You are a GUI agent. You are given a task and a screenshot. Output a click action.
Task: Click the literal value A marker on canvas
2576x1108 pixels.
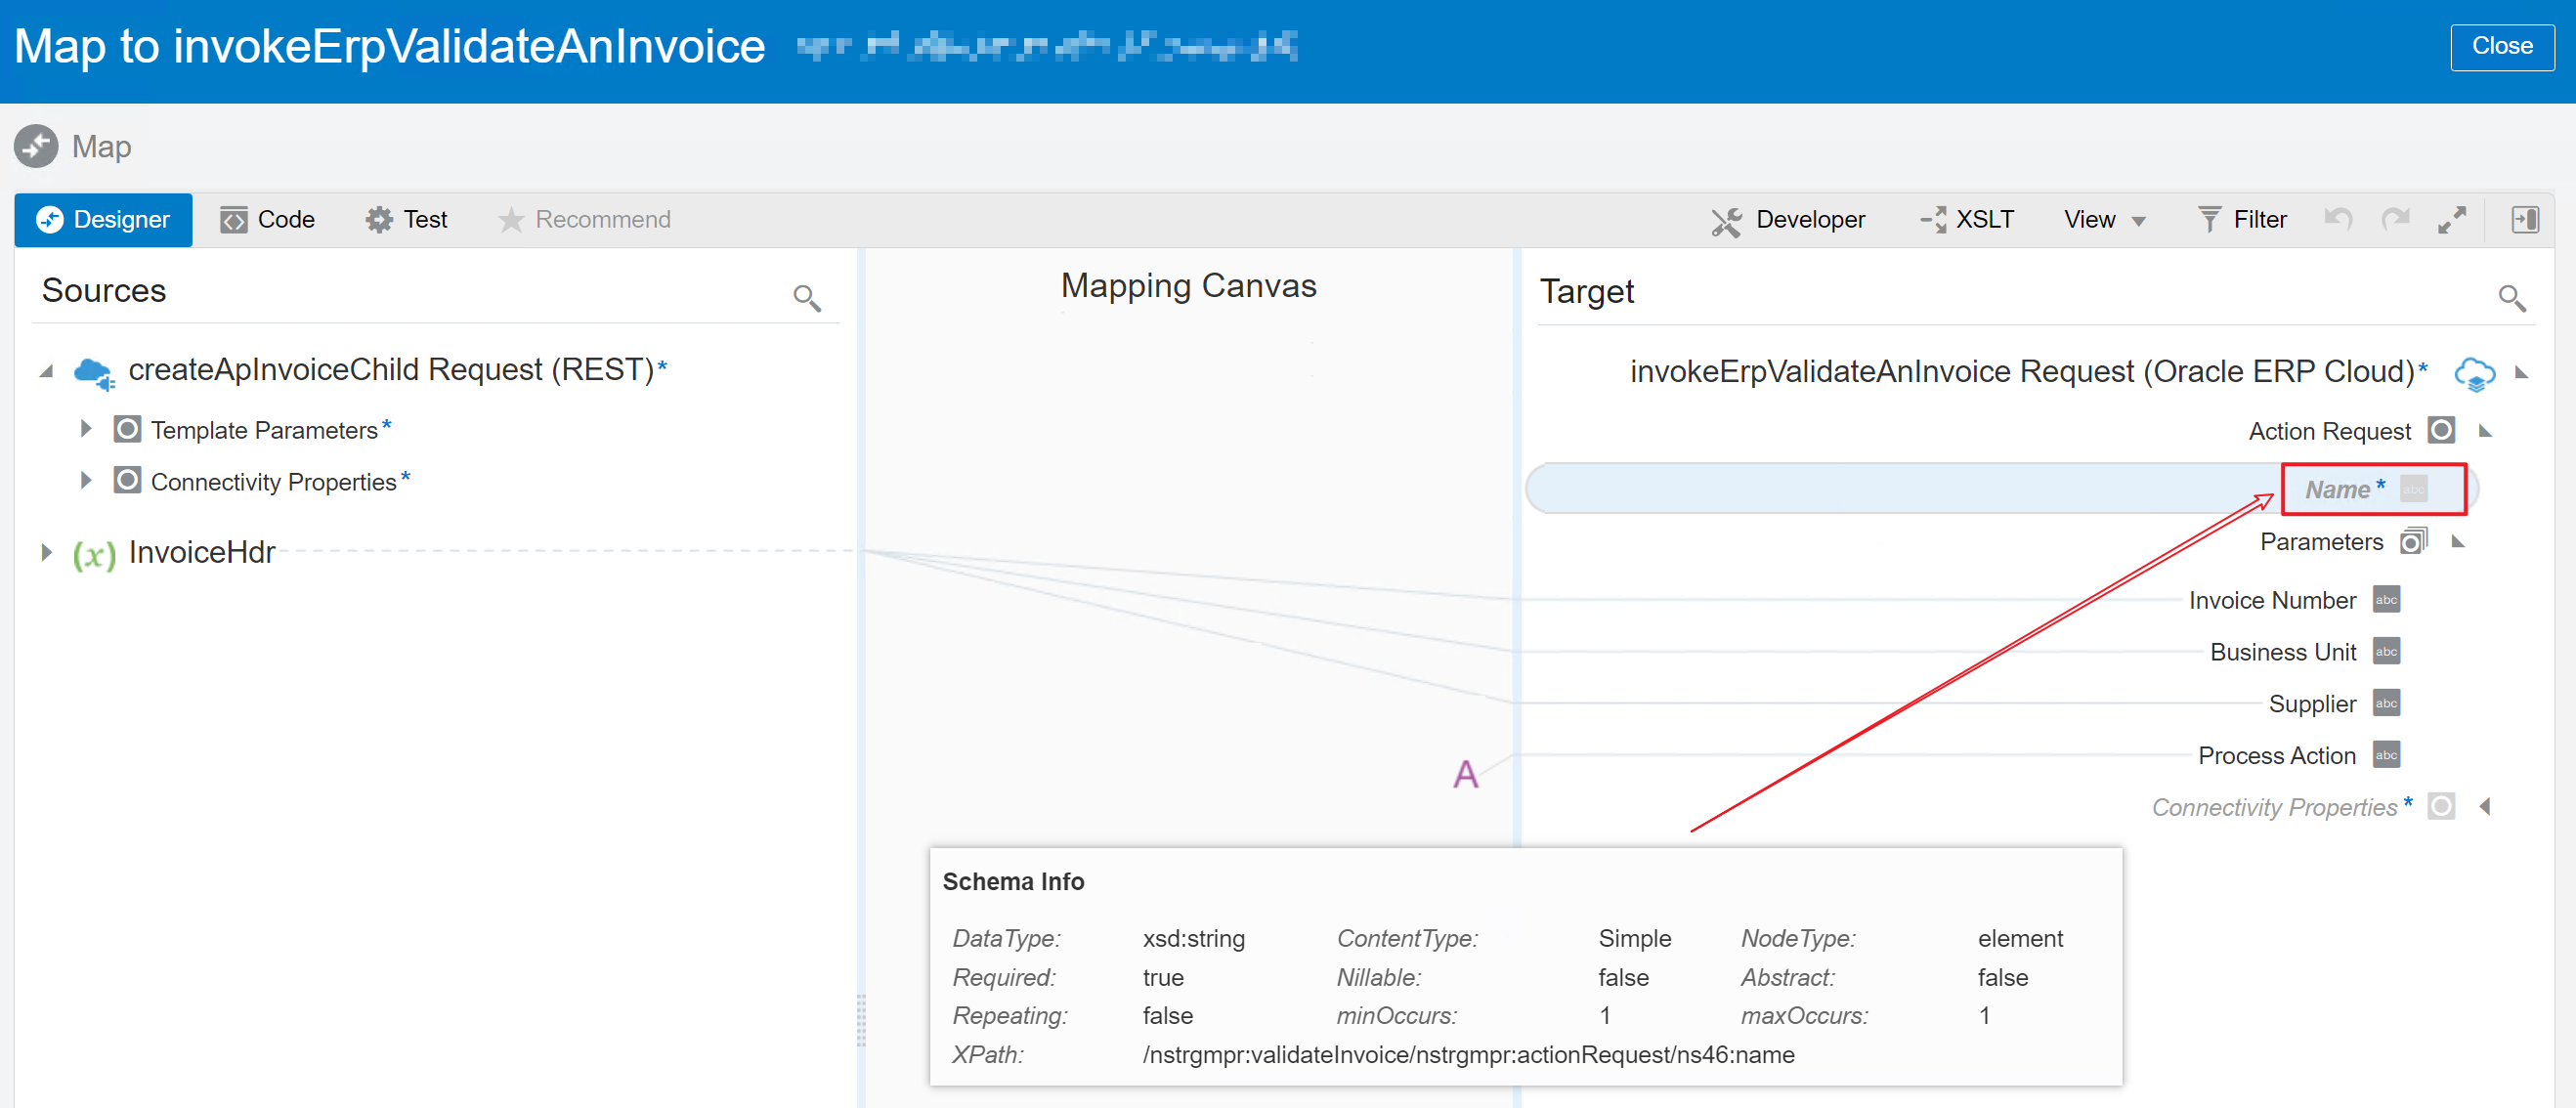click(1465, 774)
